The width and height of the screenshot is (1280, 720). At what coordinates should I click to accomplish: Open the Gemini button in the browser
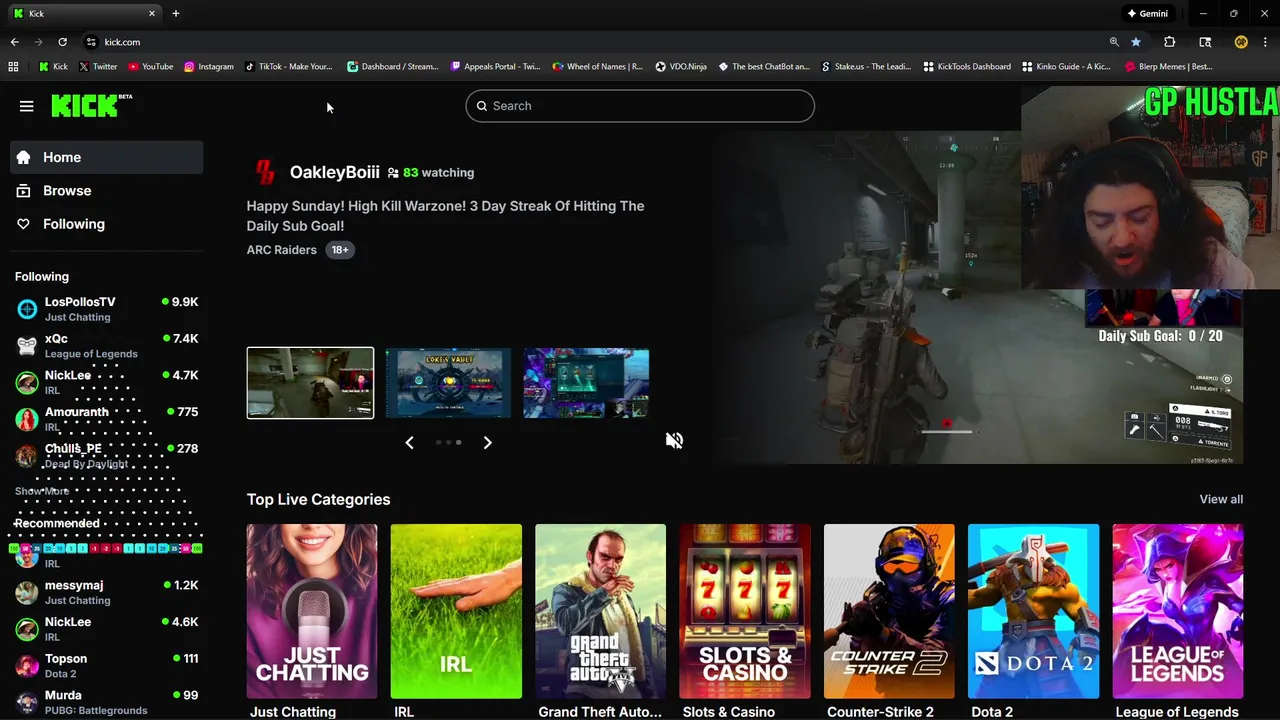(x=1147, y=13)
